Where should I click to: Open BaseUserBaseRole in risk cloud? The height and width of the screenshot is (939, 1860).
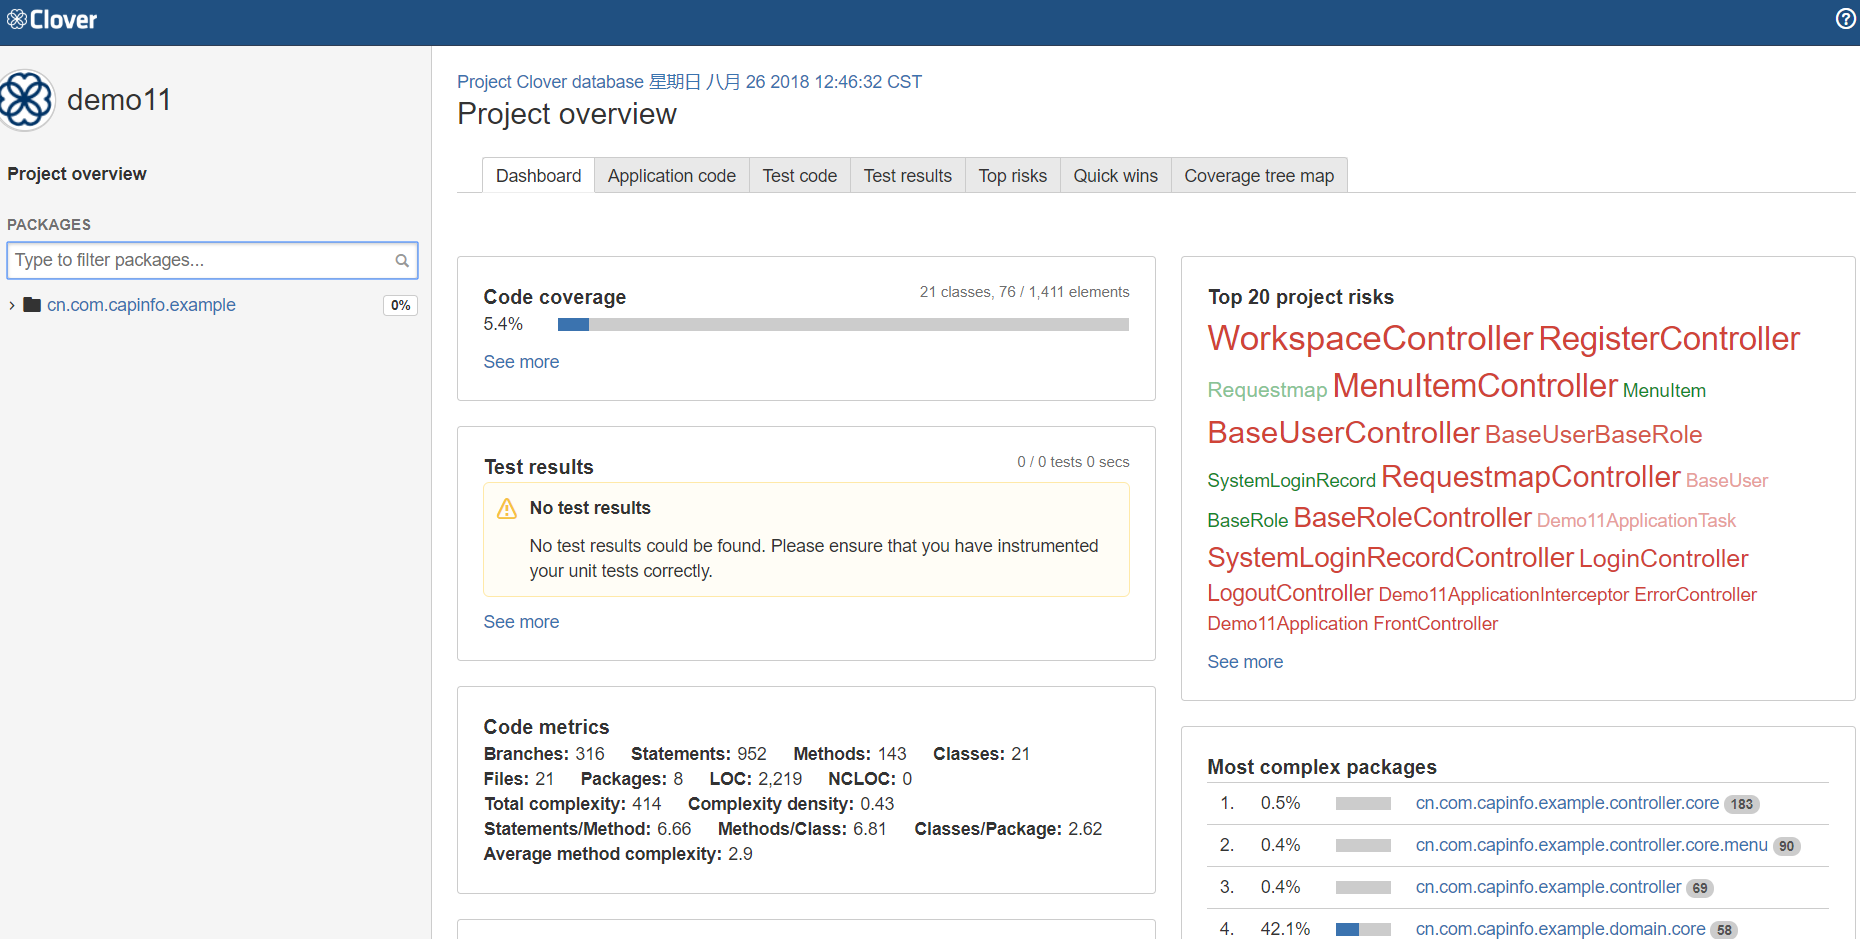click(x=1594, y=435)
